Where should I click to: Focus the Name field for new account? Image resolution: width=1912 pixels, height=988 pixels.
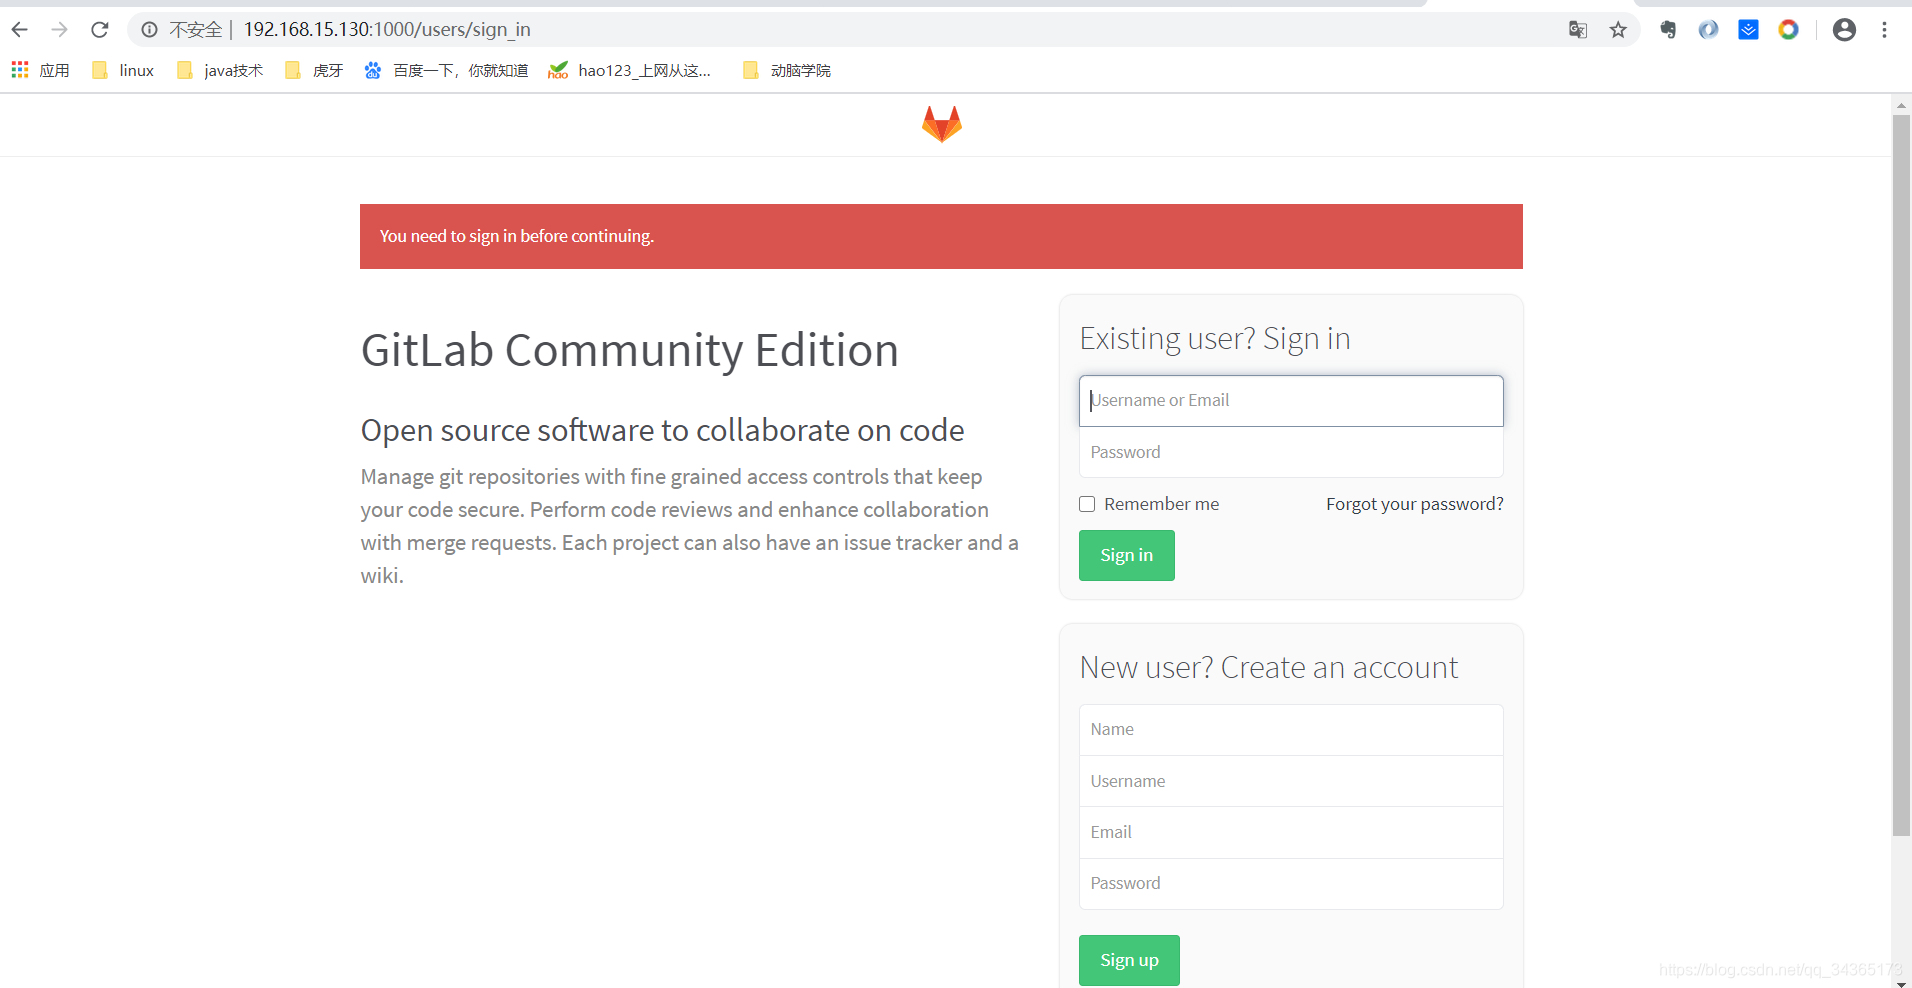tap(1291, 730)
